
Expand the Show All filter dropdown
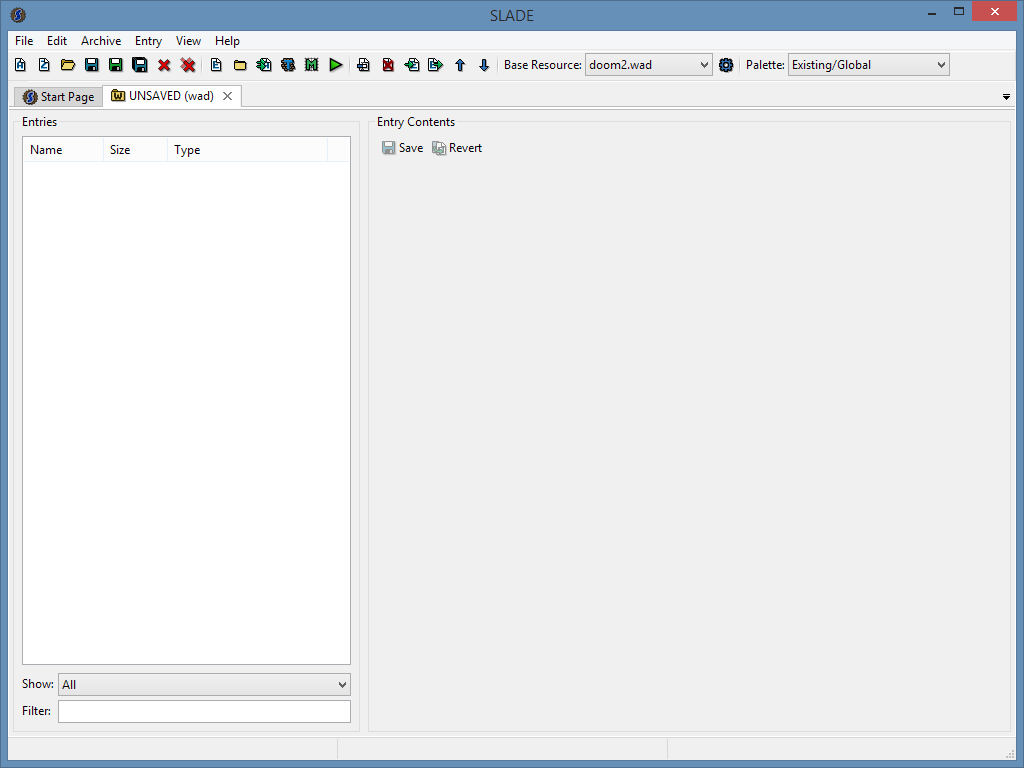204,684
